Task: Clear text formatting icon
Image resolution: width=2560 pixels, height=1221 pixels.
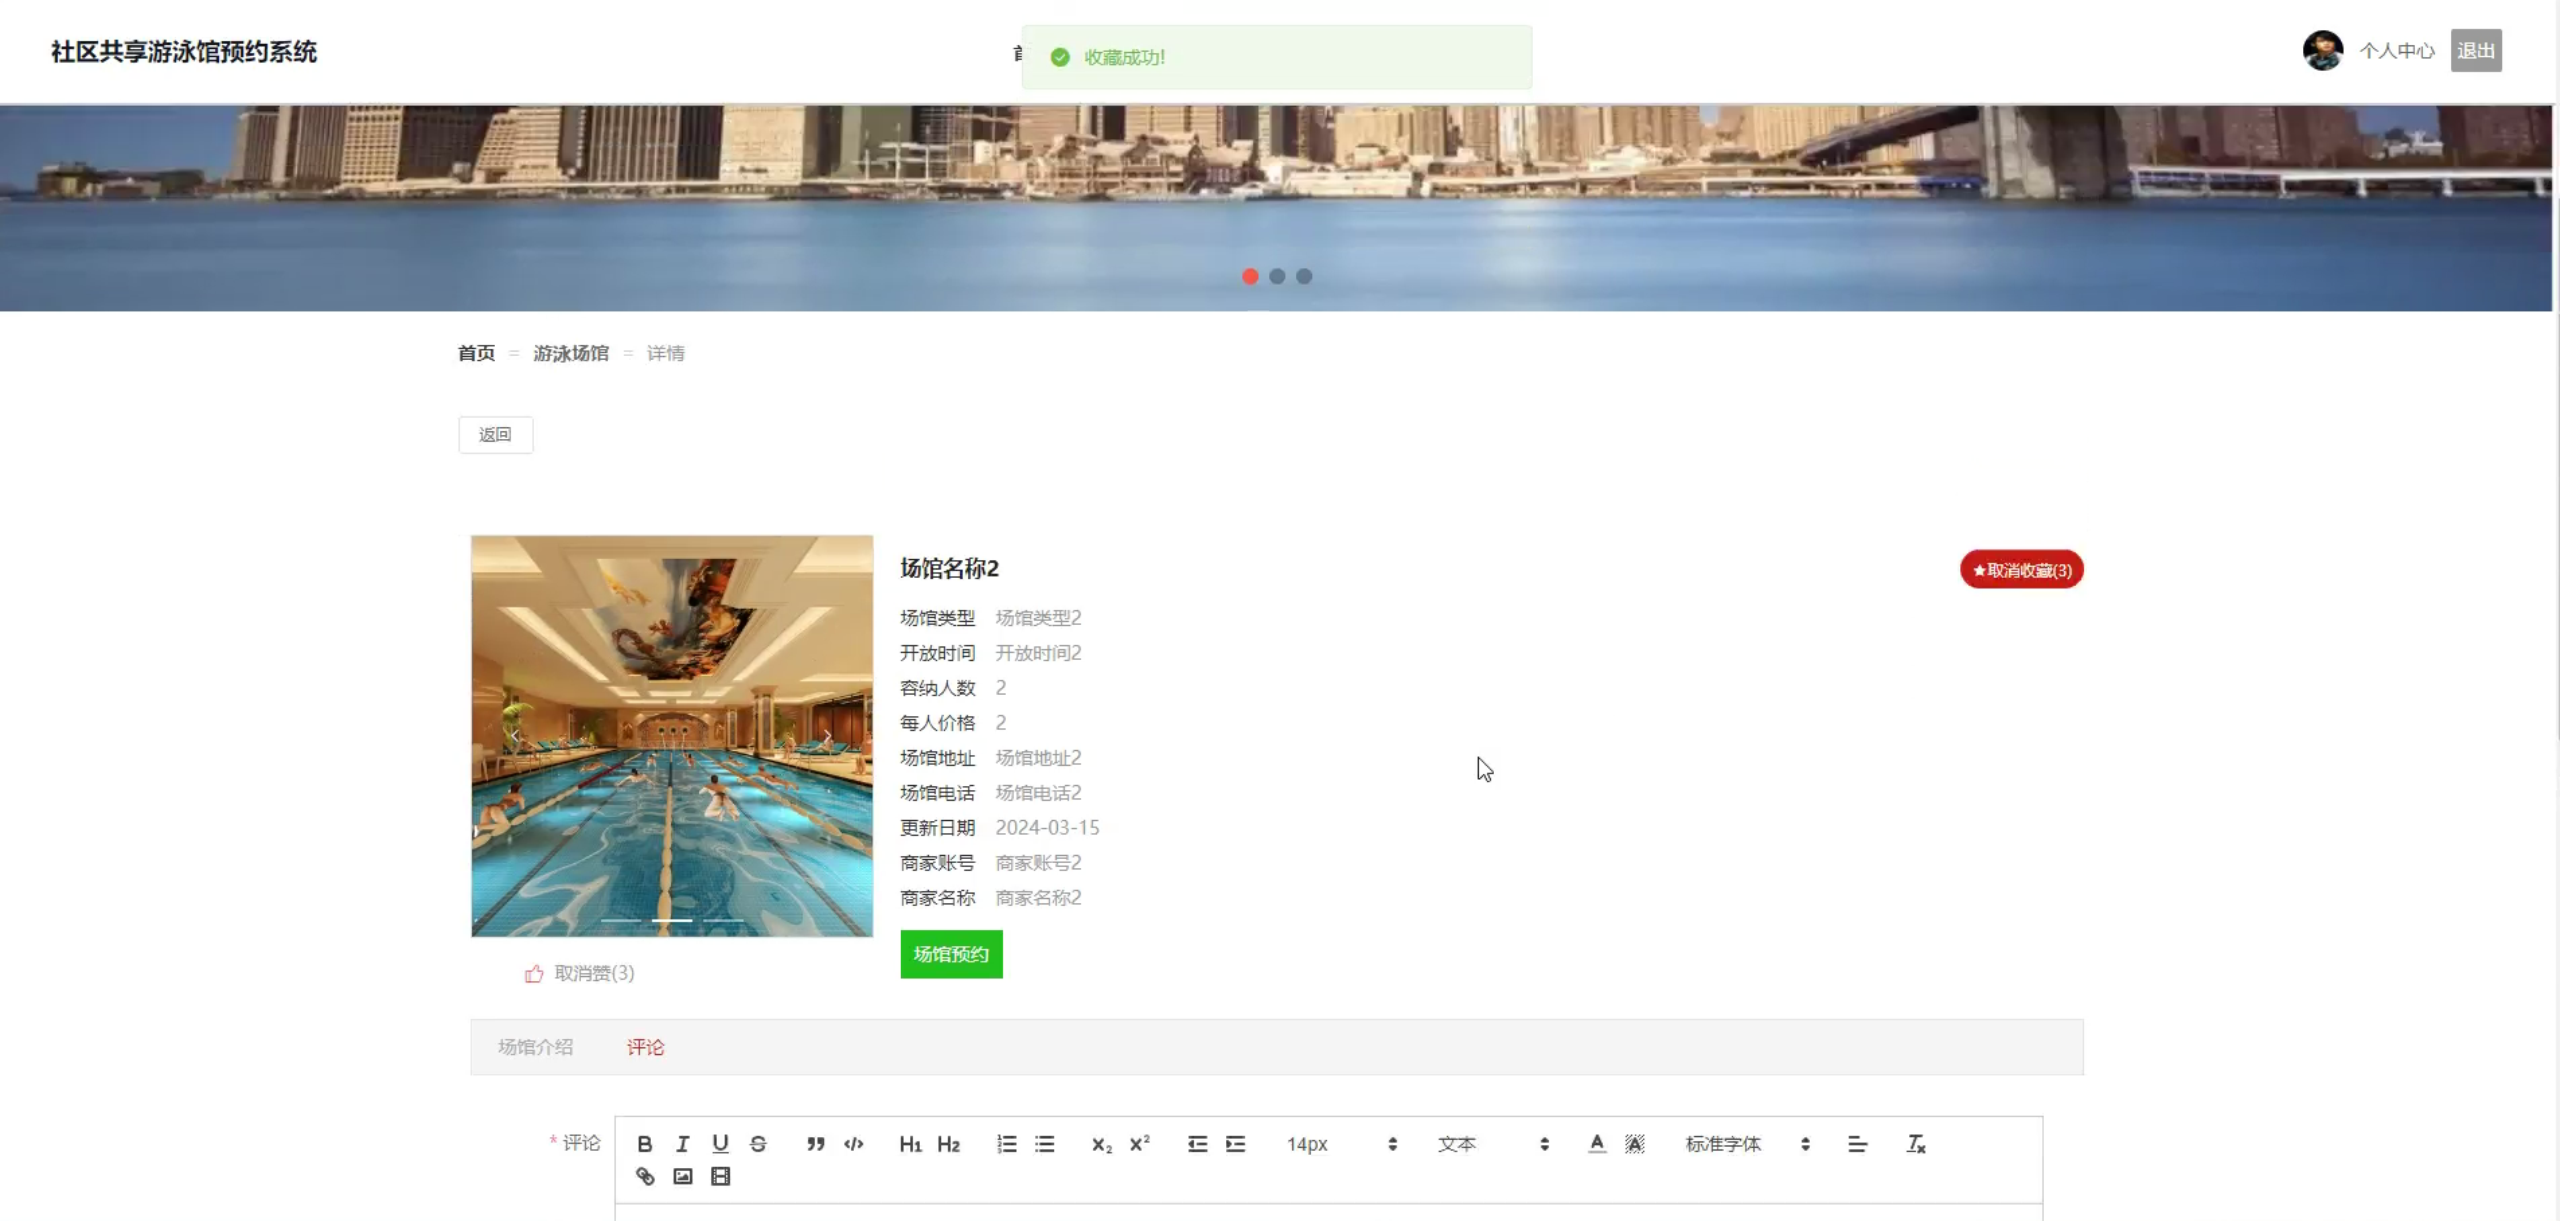Action: tap(1915, 1144)
